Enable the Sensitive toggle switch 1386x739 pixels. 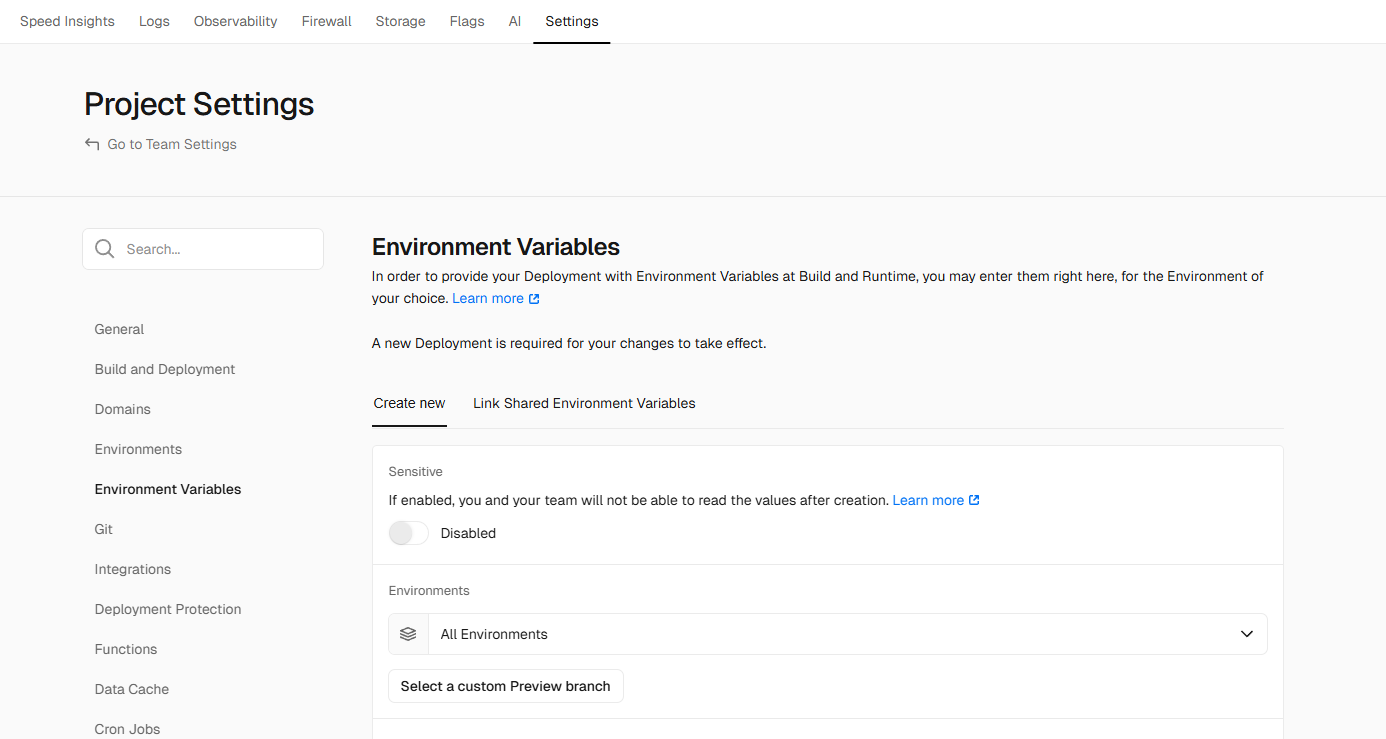tap(408, 533)
